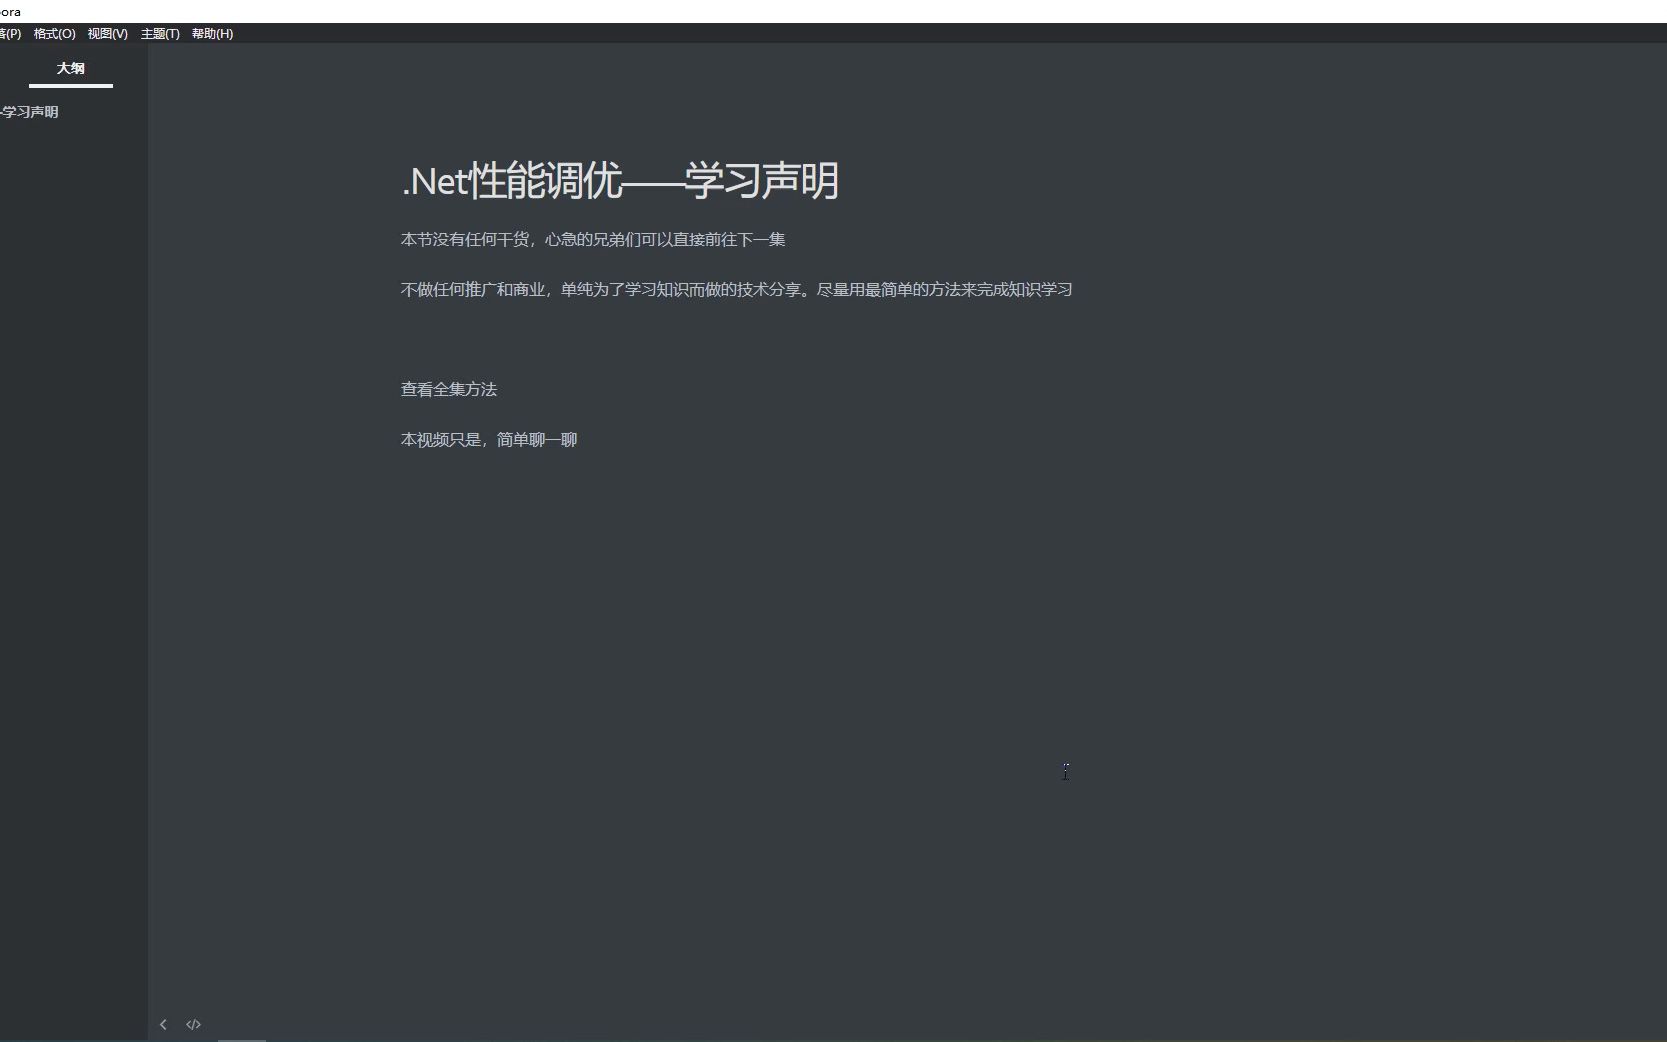Open the 帮助(H) menu

coord(212,34)
